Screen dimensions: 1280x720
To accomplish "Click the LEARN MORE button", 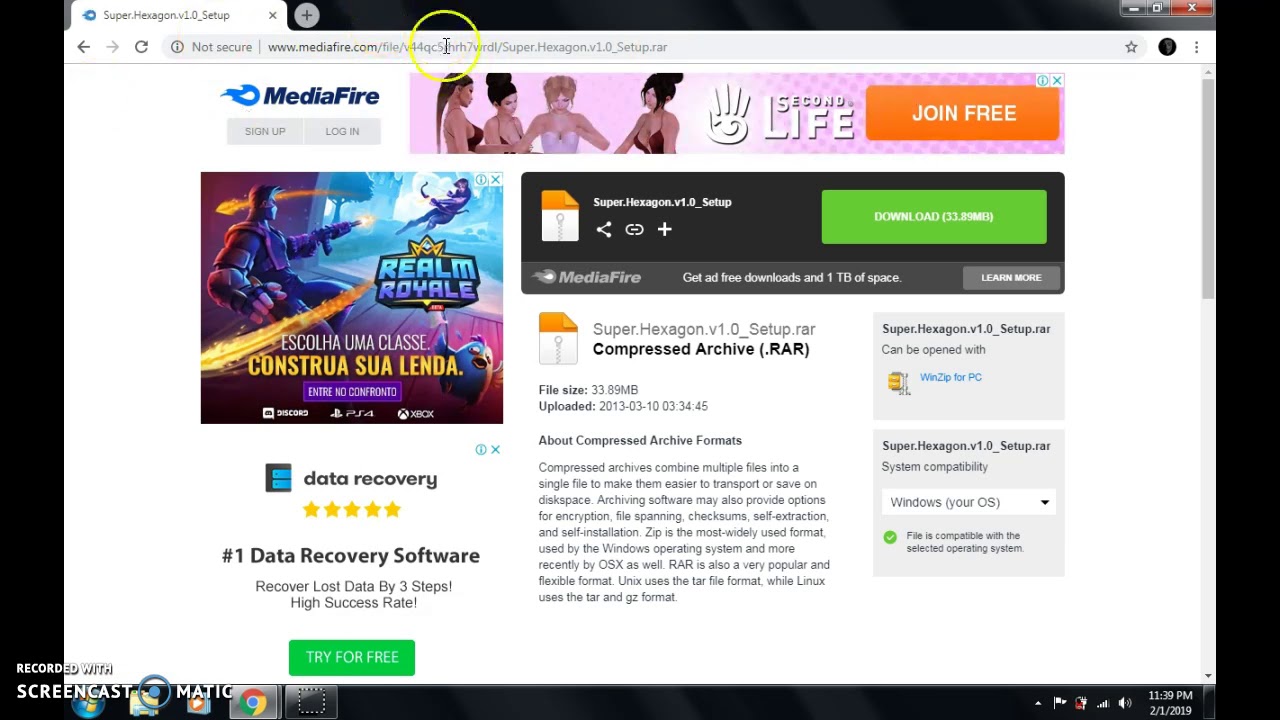I will [1011, 277].
